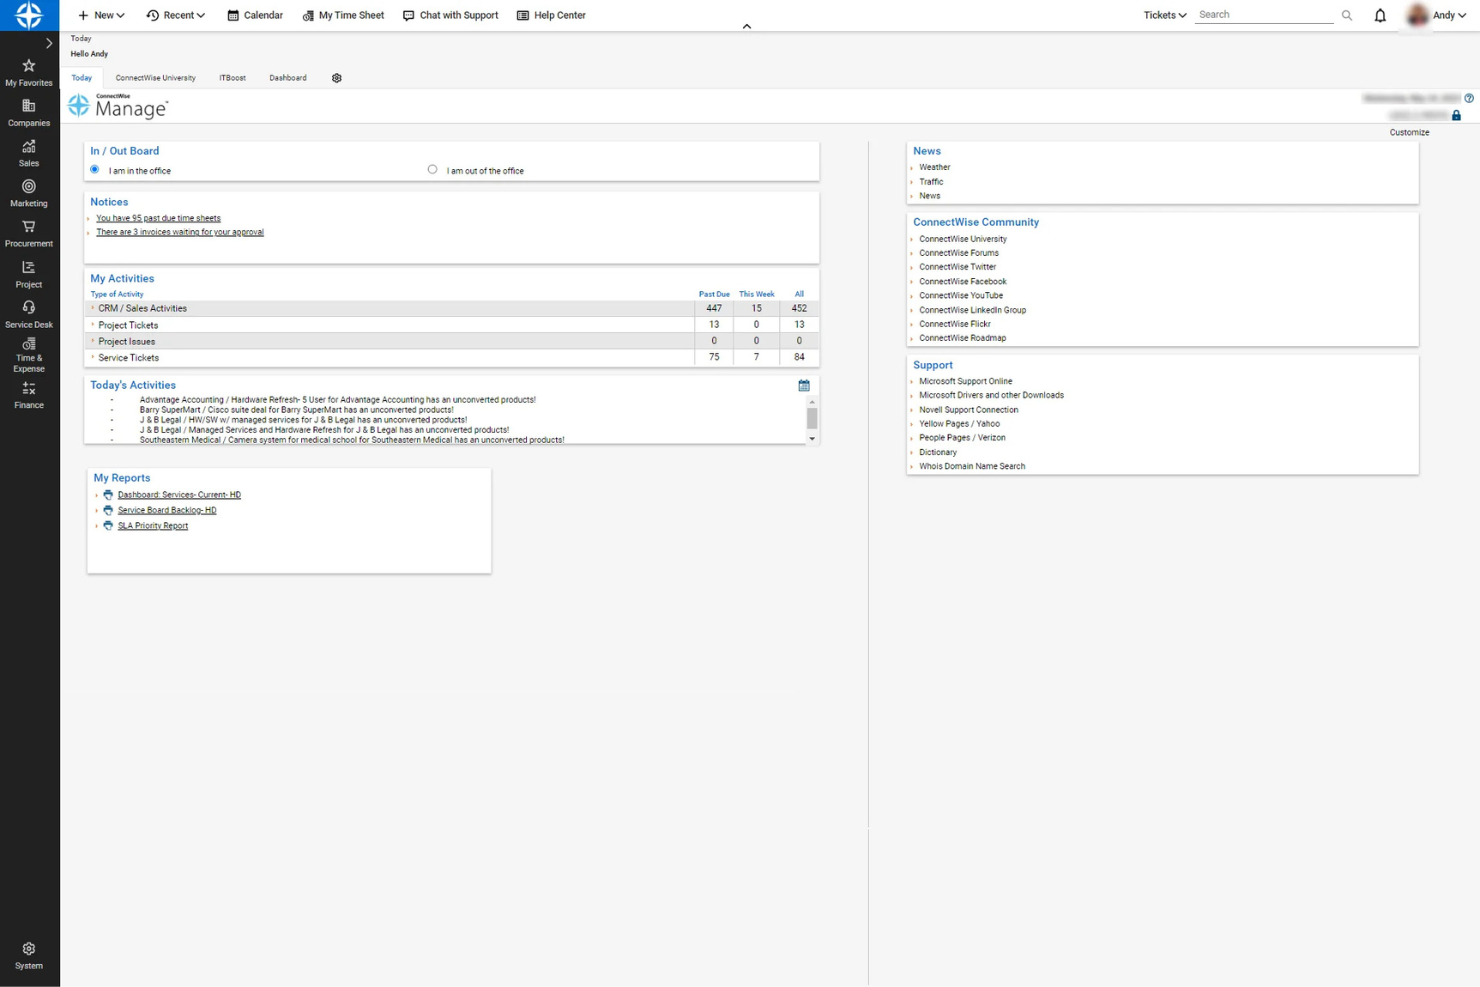Click the search input field
This screenshot has width=1480, height=987.
1263,14
